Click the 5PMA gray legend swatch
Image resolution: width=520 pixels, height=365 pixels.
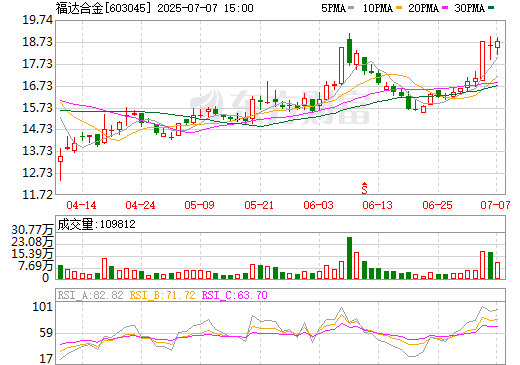tap(351, 7)
